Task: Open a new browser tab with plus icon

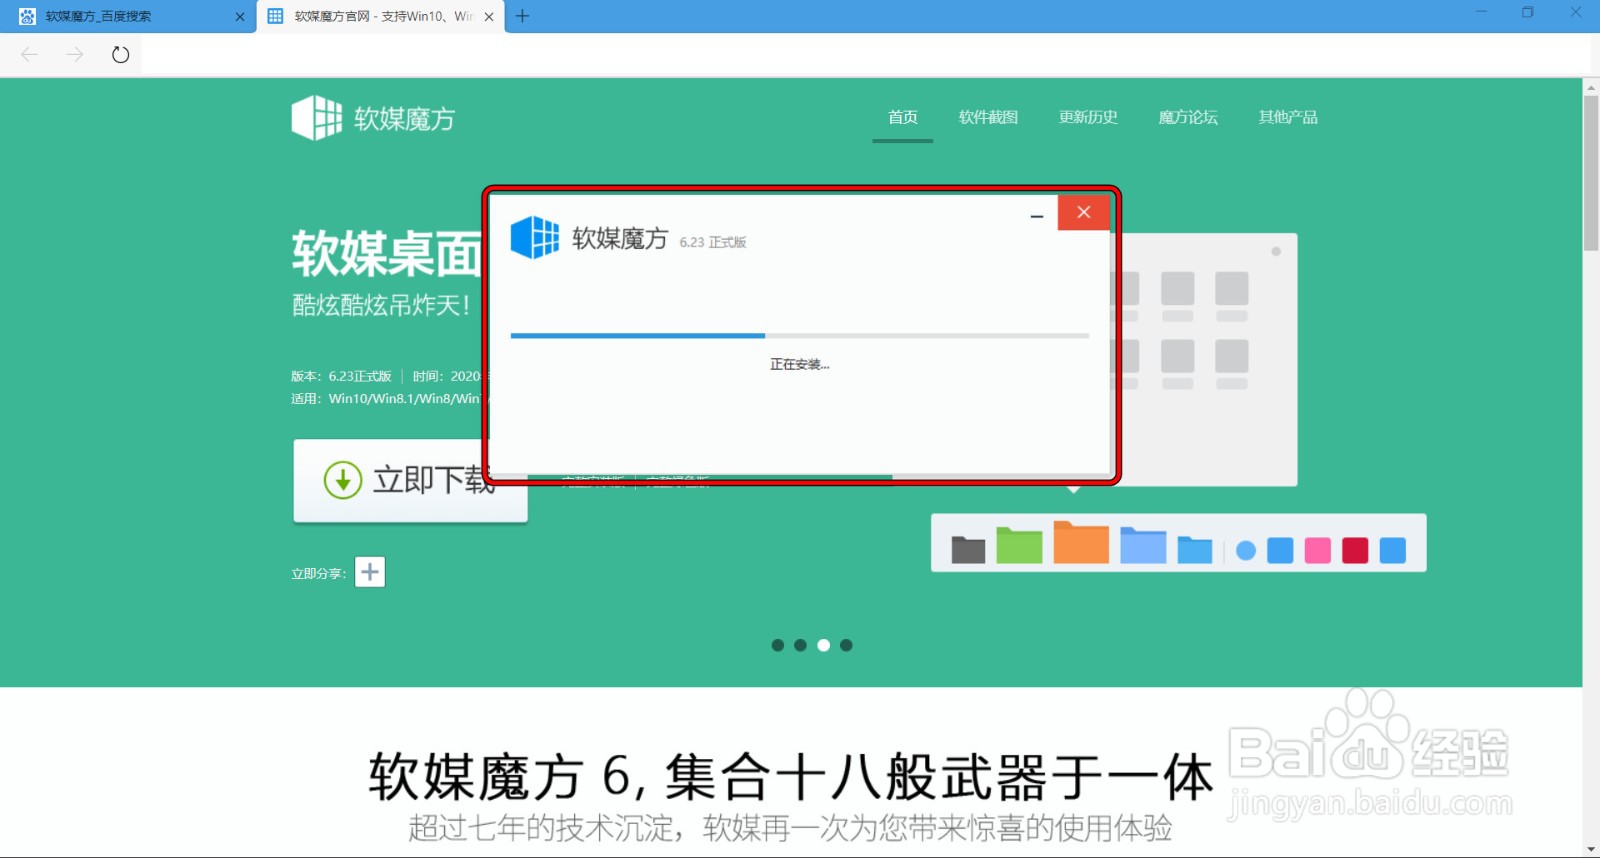Action: click(x=522, y=16)
